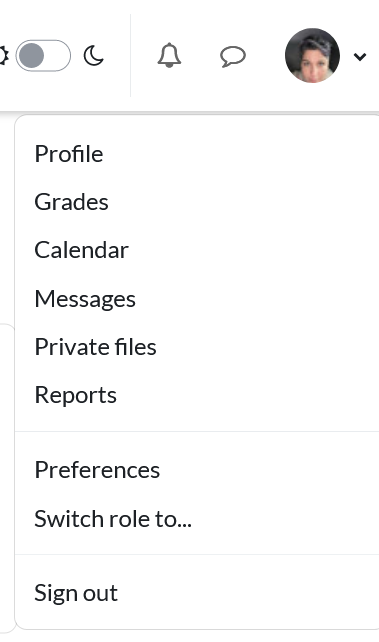
Task: Toggle the dark mode switch
Action: [x=43, y=56]
